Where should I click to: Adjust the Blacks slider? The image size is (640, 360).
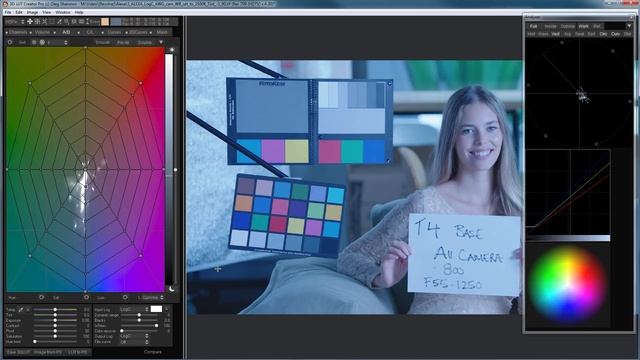coord(139,320)
